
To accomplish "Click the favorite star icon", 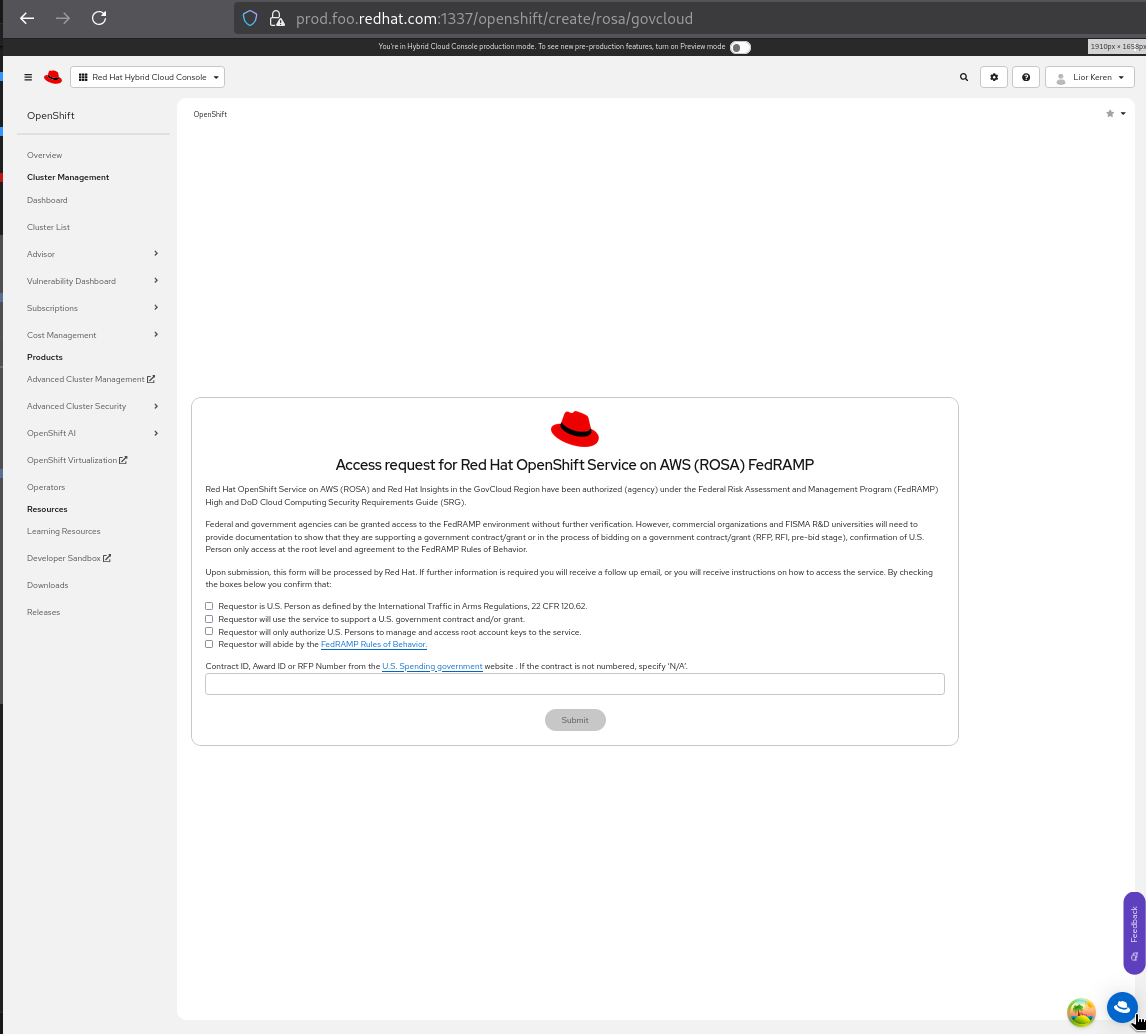I will [x=1110, y=114].
